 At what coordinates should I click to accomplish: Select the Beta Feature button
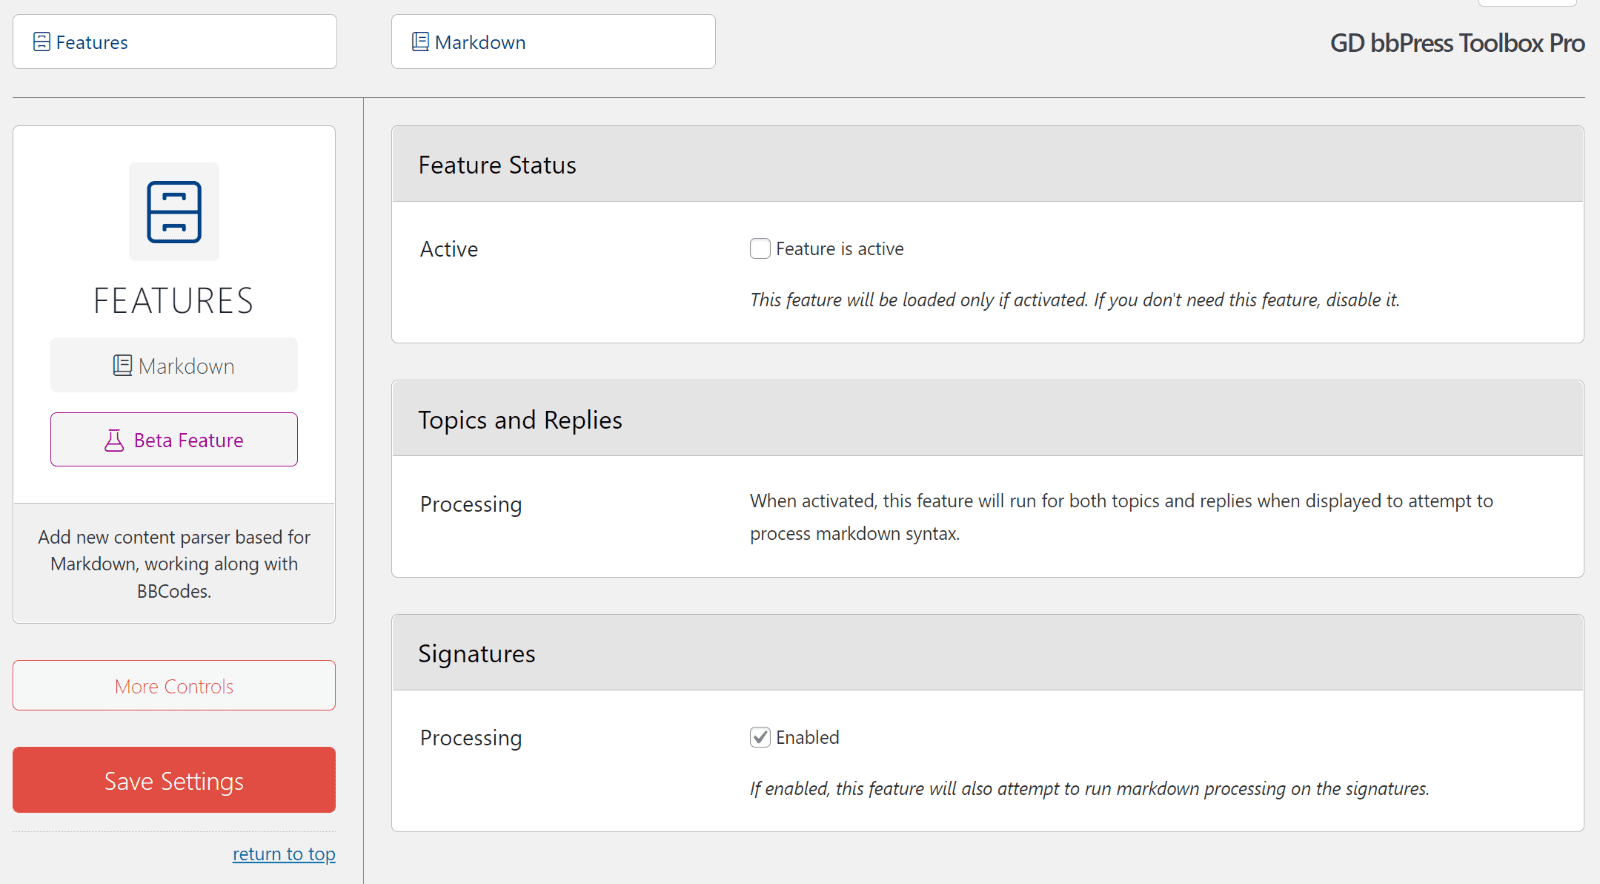point(173,439)
